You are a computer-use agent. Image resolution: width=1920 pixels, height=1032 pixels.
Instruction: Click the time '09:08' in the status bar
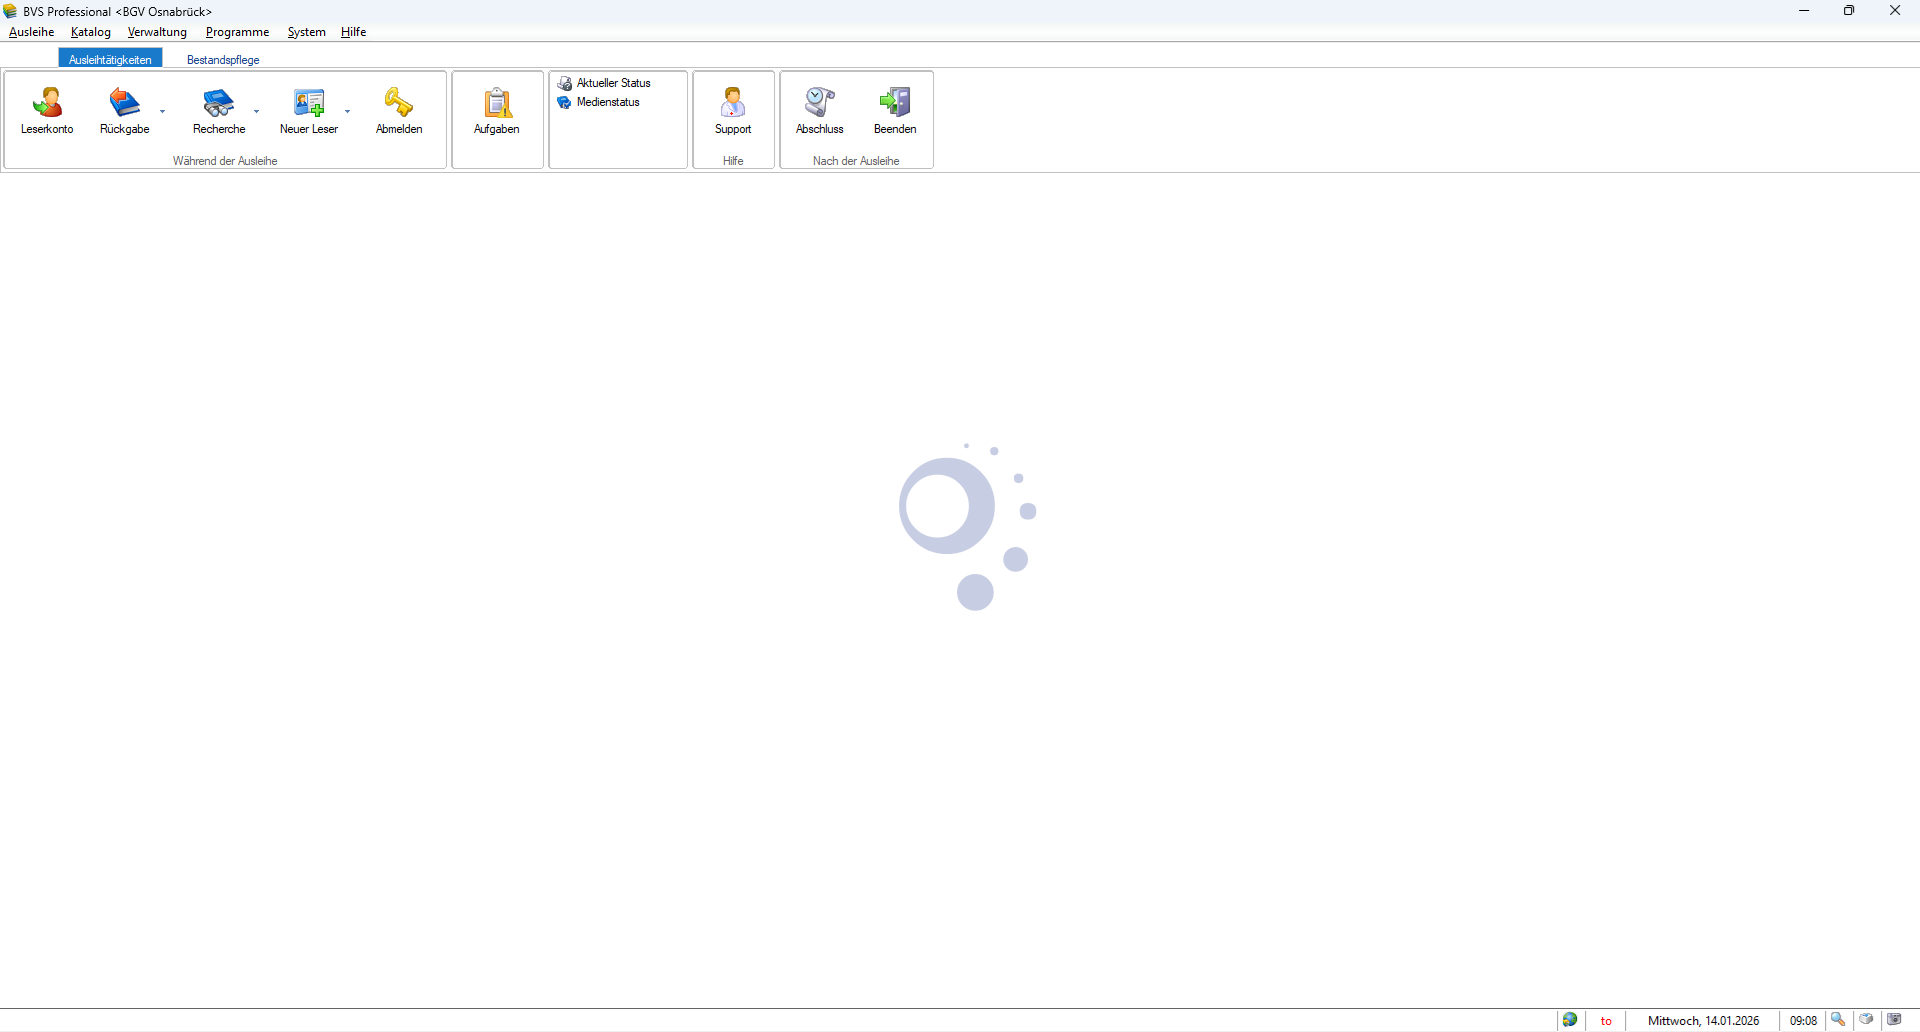coord(1803,1021)
